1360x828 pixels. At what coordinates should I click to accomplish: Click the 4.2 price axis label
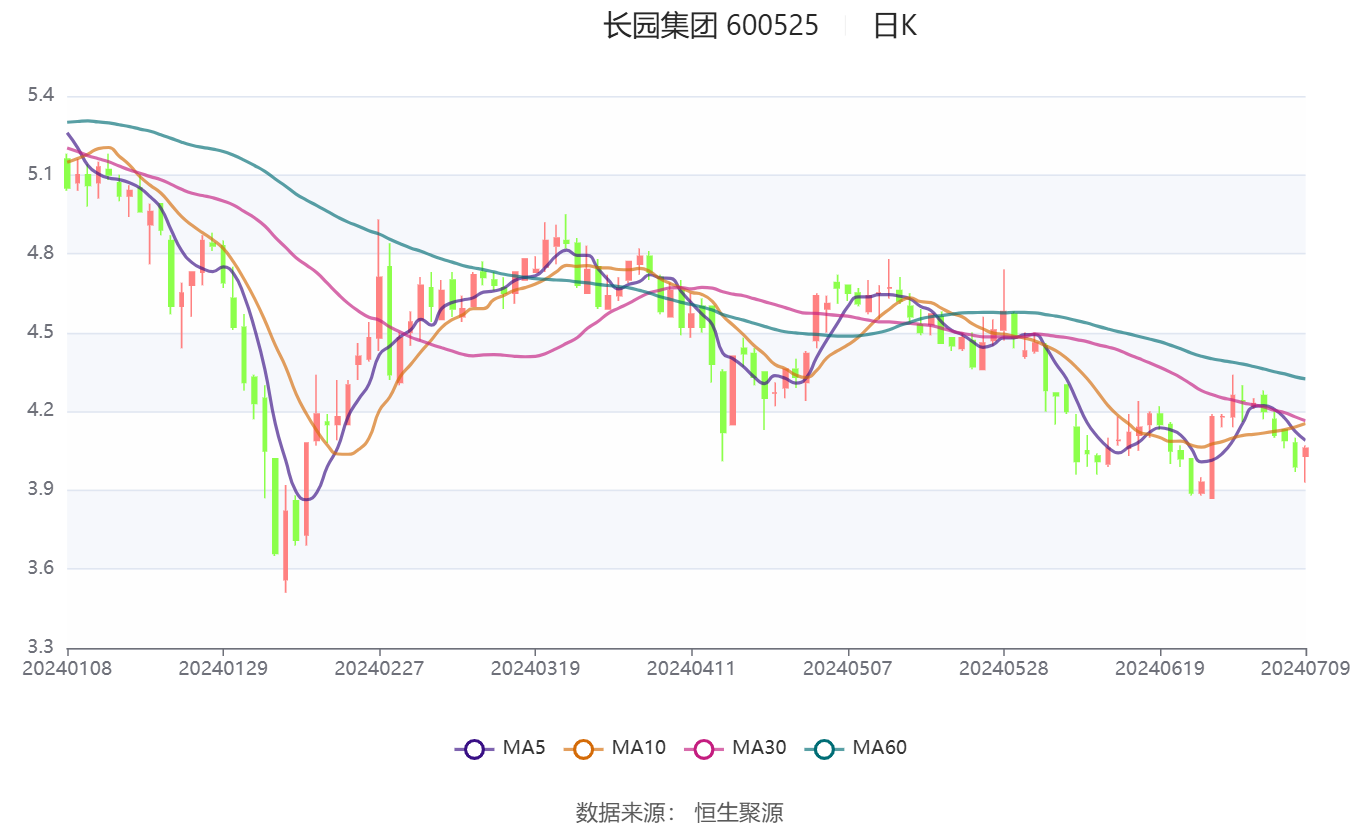point(40,411)
